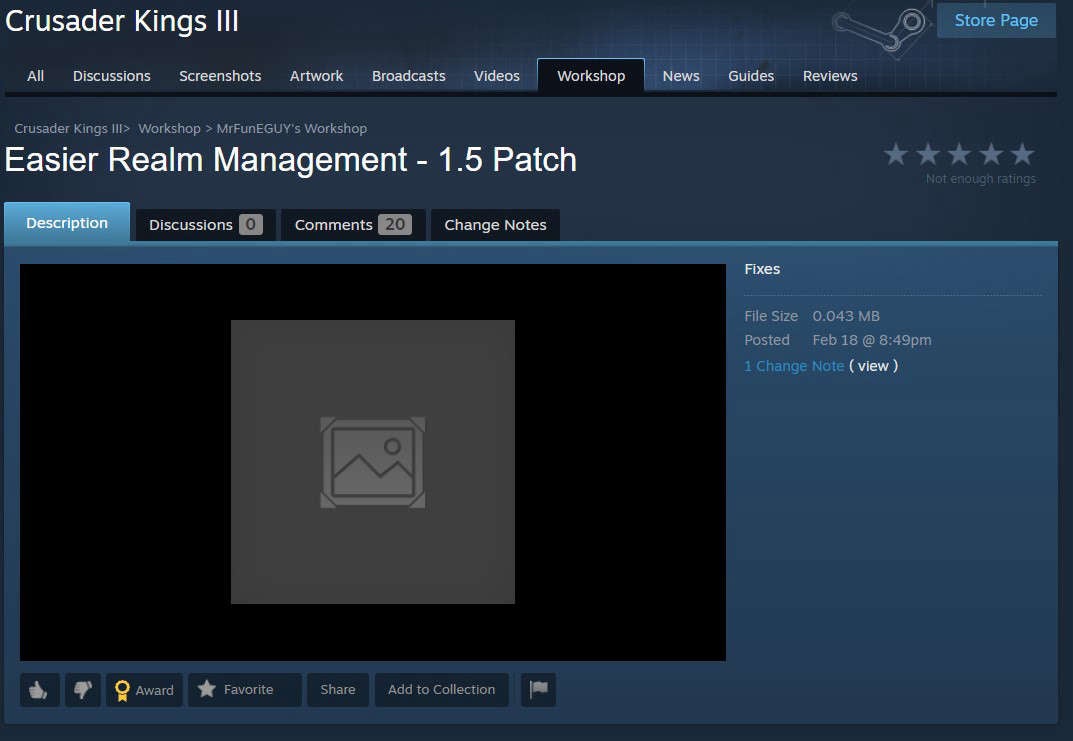
Task: Give a thumbs up rating to this mod
Action: click(x=39, y=689)
